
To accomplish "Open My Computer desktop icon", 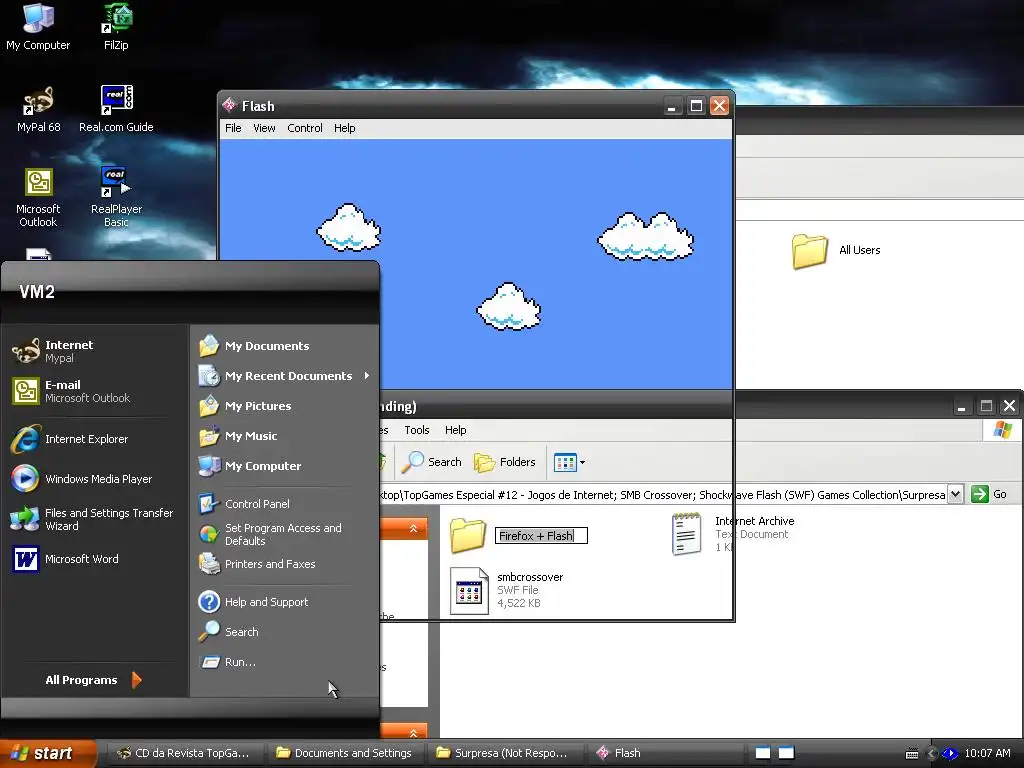I will [38, 26].
